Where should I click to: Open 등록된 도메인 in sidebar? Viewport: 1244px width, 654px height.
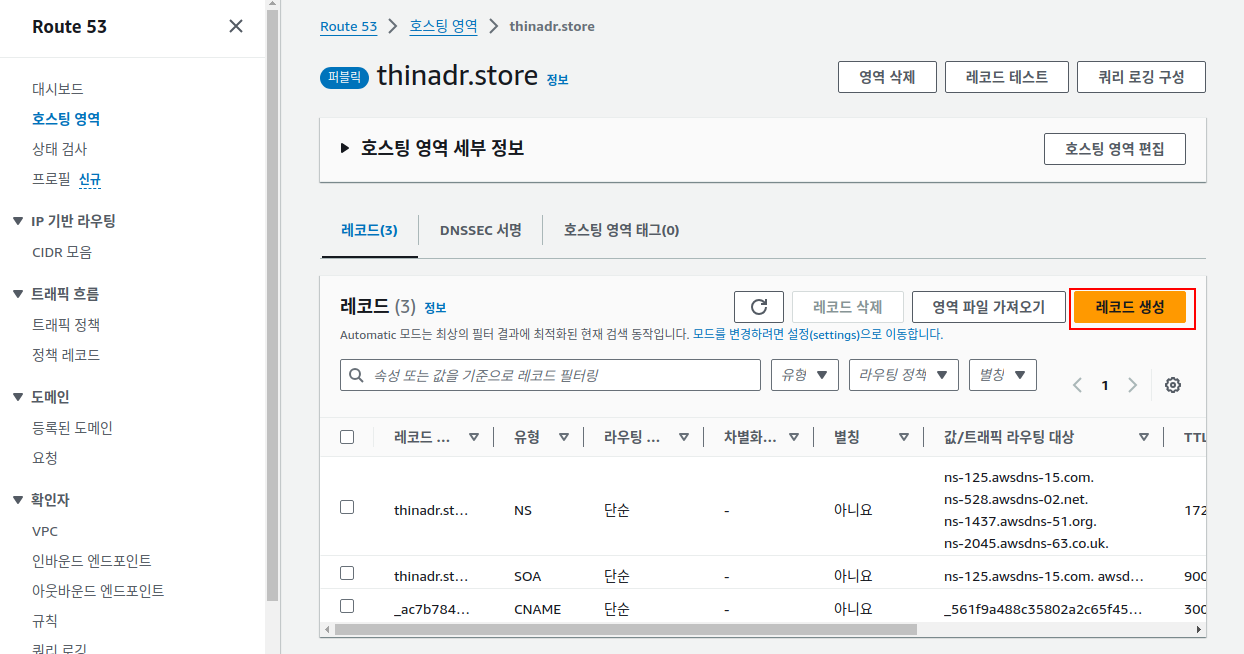tap(72, 428)
